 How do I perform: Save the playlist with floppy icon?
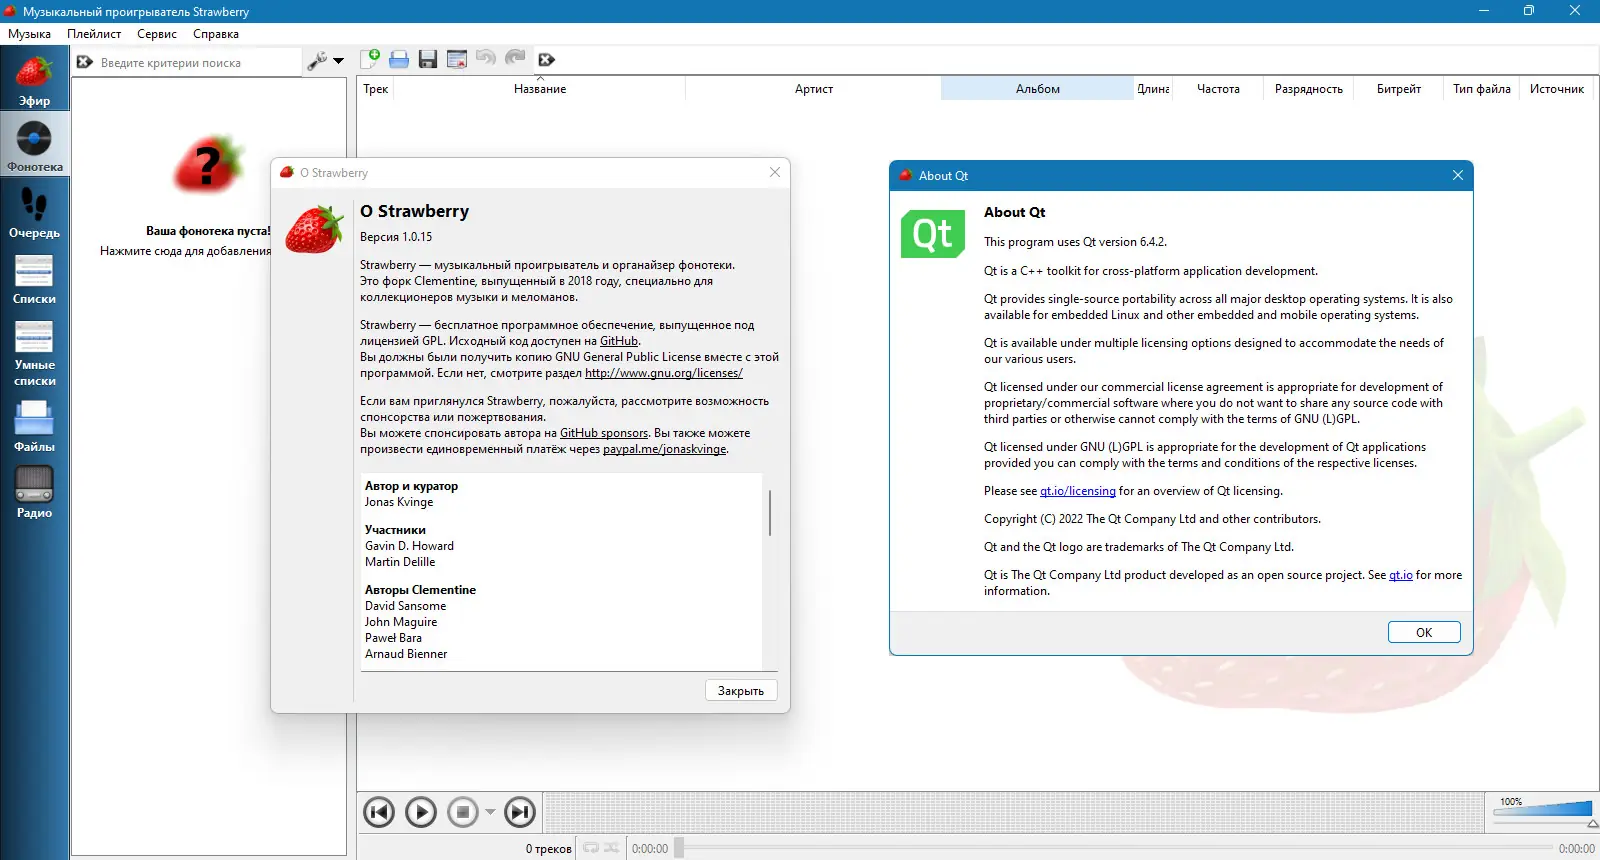[428, 59]
